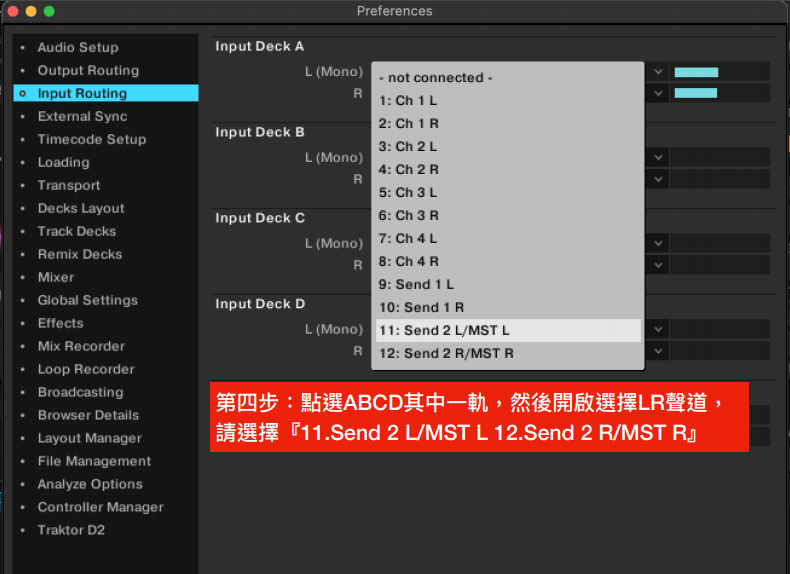Click the Input Deck A heading
Screen dimensions: 790x574
tap(259, 46)
